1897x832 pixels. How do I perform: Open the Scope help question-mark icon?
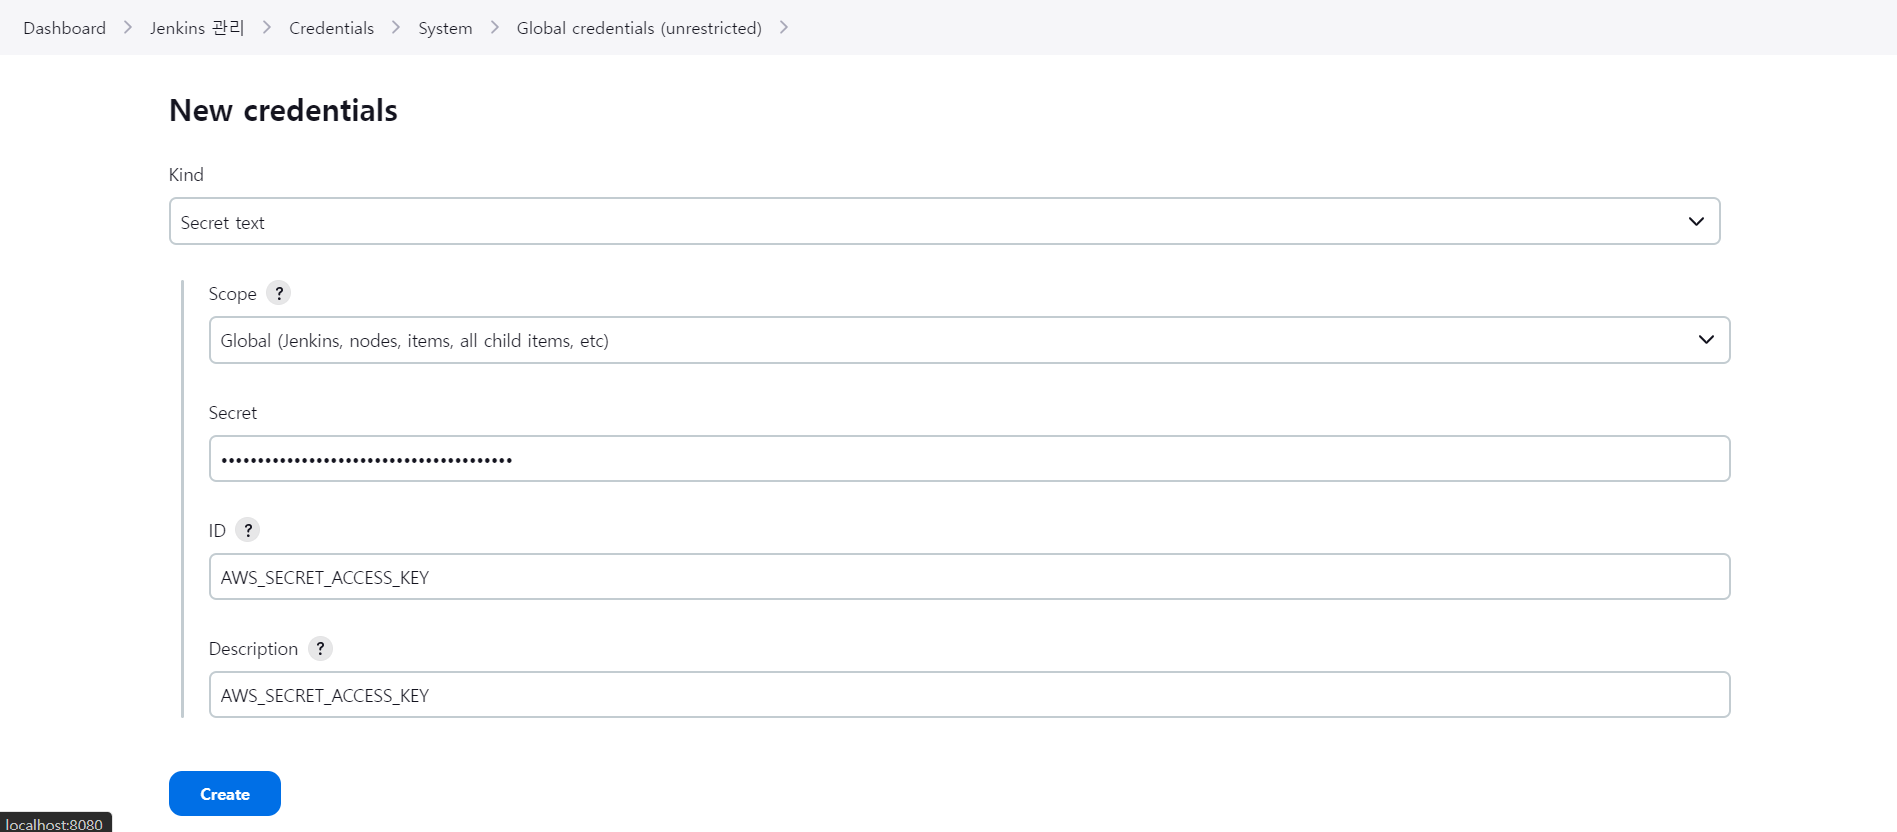pos(279,293)
